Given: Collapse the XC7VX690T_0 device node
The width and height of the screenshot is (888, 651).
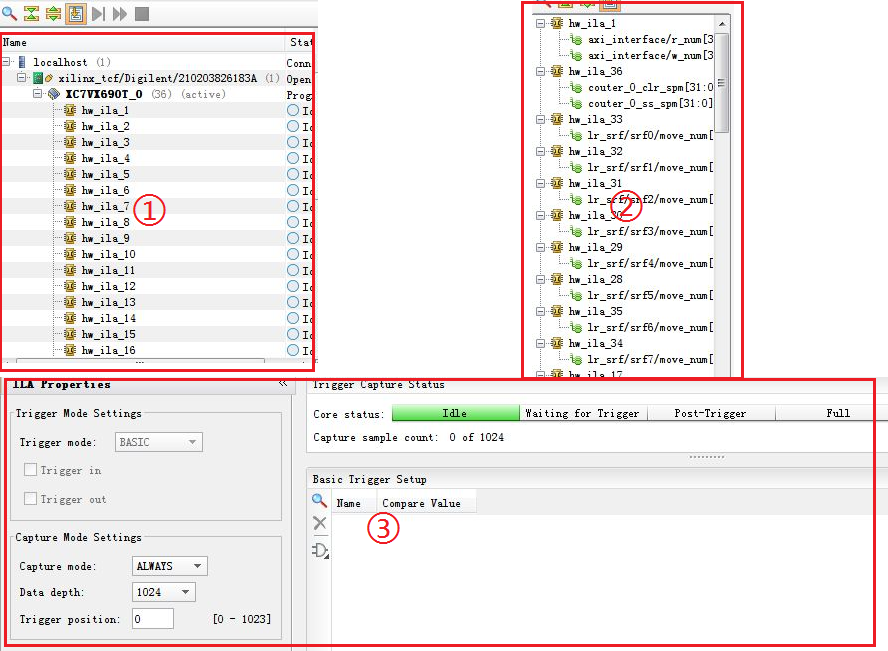Looking at the screenshot, I should tap(37, 93).
